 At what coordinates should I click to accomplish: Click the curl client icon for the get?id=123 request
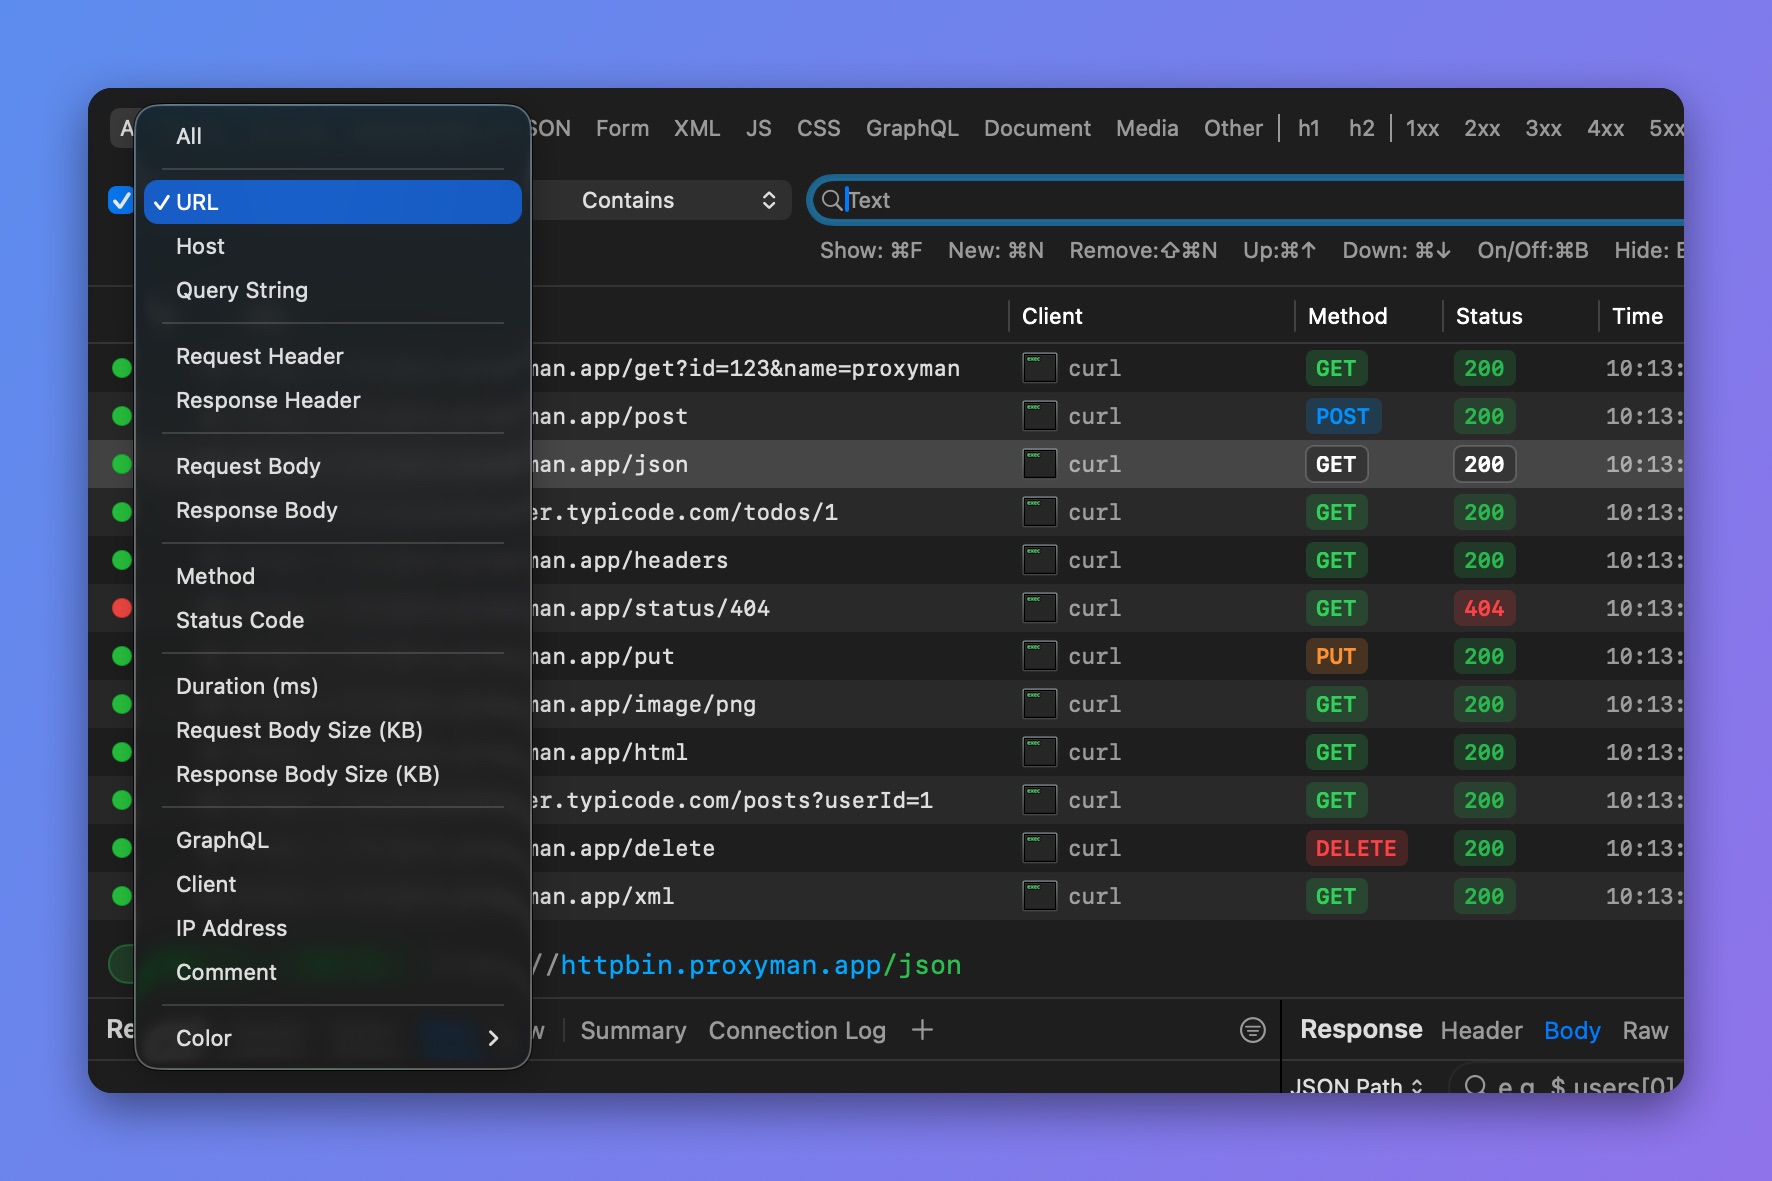(1039, 368)
